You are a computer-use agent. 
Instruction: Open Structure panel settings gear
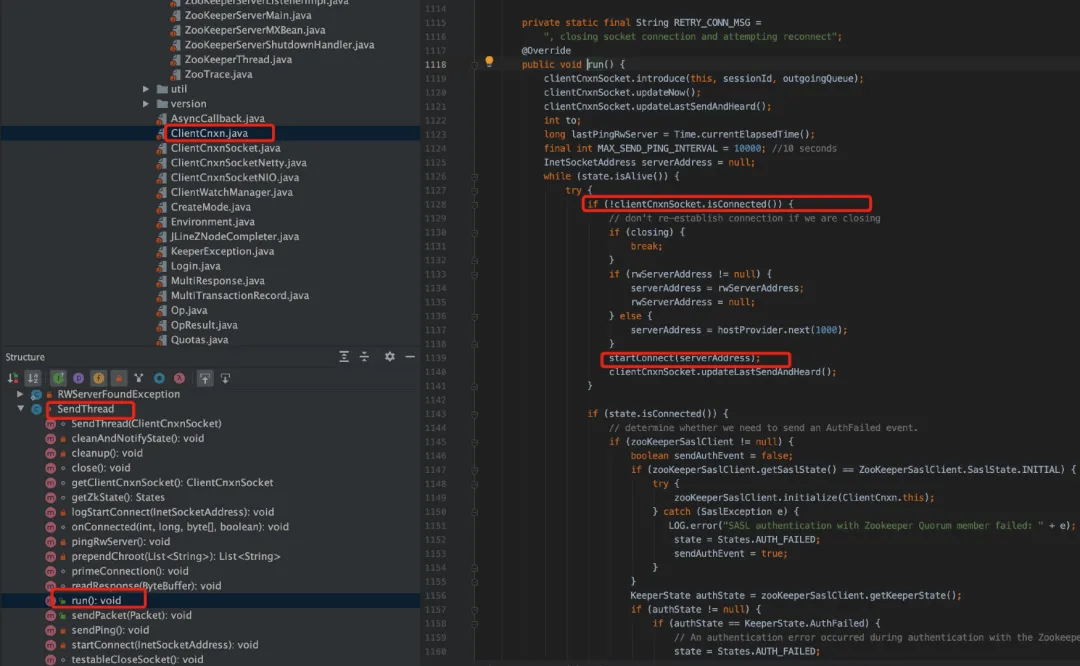390,356
